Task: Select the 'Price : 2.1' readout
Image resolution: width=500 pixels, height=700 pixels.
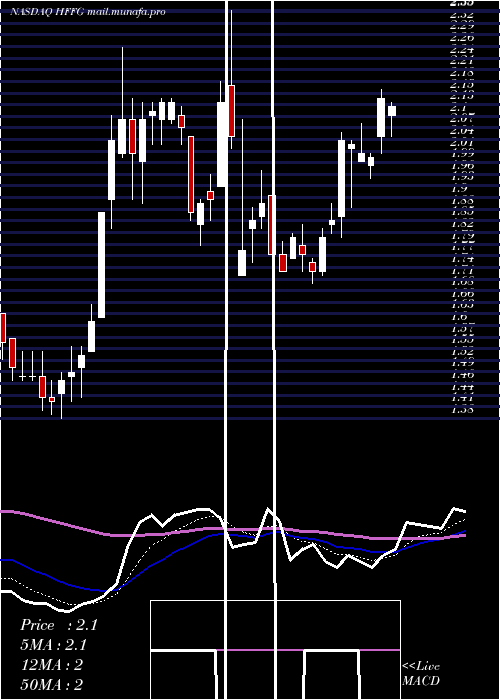Action: pyautogui.click(x=58, y=625)
